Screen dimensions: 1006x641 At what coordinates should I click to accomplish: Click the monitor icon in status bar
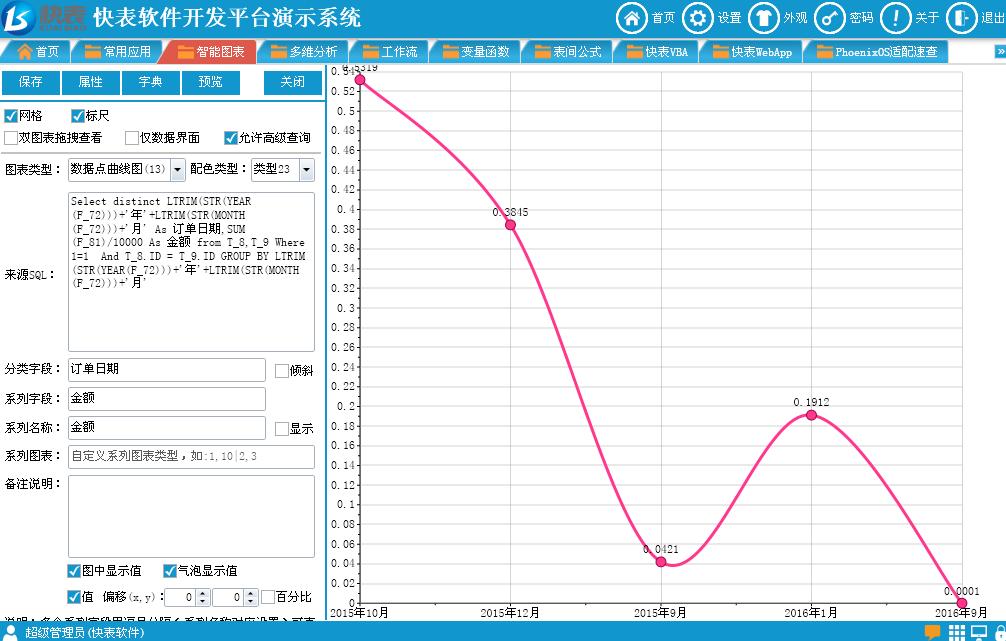click(979, 632)
